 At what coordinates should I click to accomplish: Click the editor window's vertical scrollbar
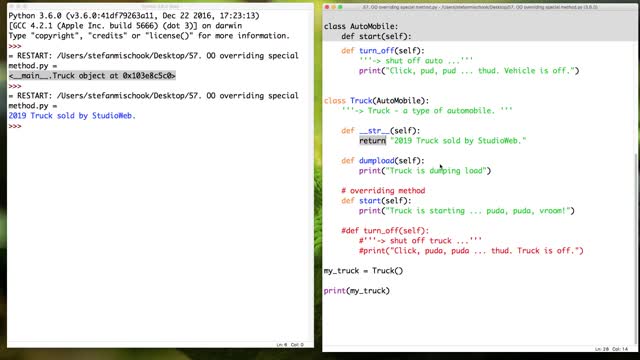tap(637, 249)
